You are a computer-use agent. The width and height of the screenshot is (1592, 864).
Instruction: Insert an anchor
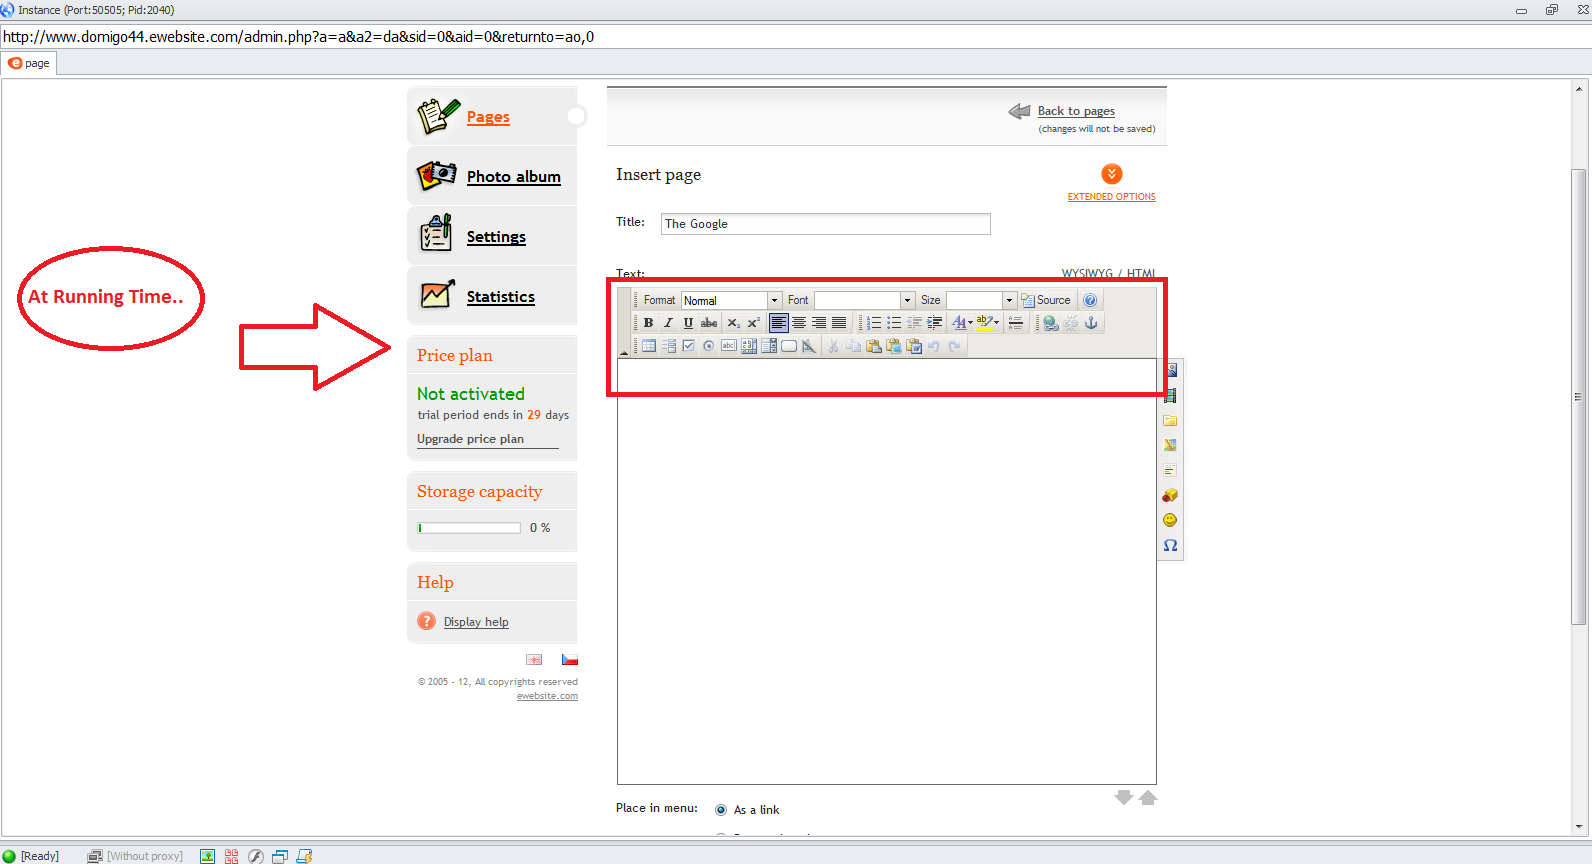click(1091, 323)
